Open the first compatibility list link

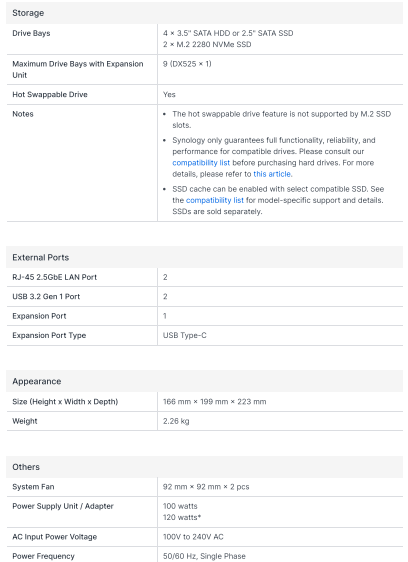coord(201,163)
